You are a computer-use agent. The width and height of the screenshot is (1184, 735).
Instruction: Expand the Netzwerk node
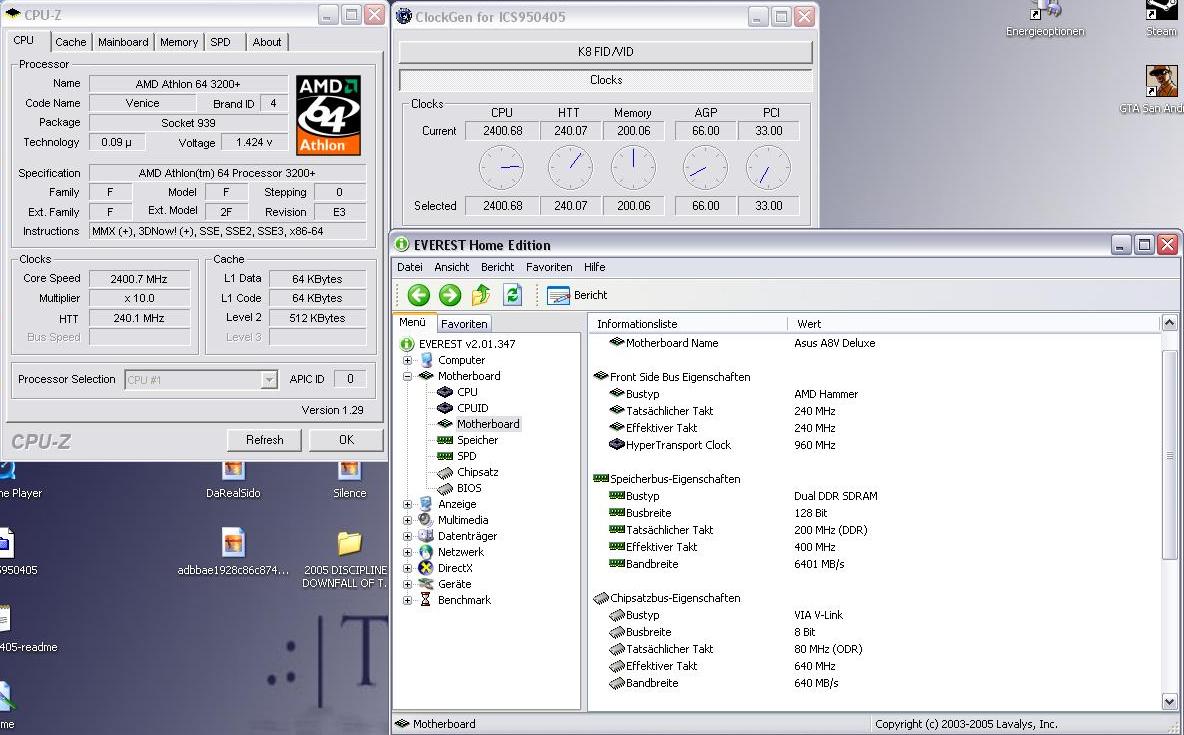pyautogui.click(x=407, y=552)
